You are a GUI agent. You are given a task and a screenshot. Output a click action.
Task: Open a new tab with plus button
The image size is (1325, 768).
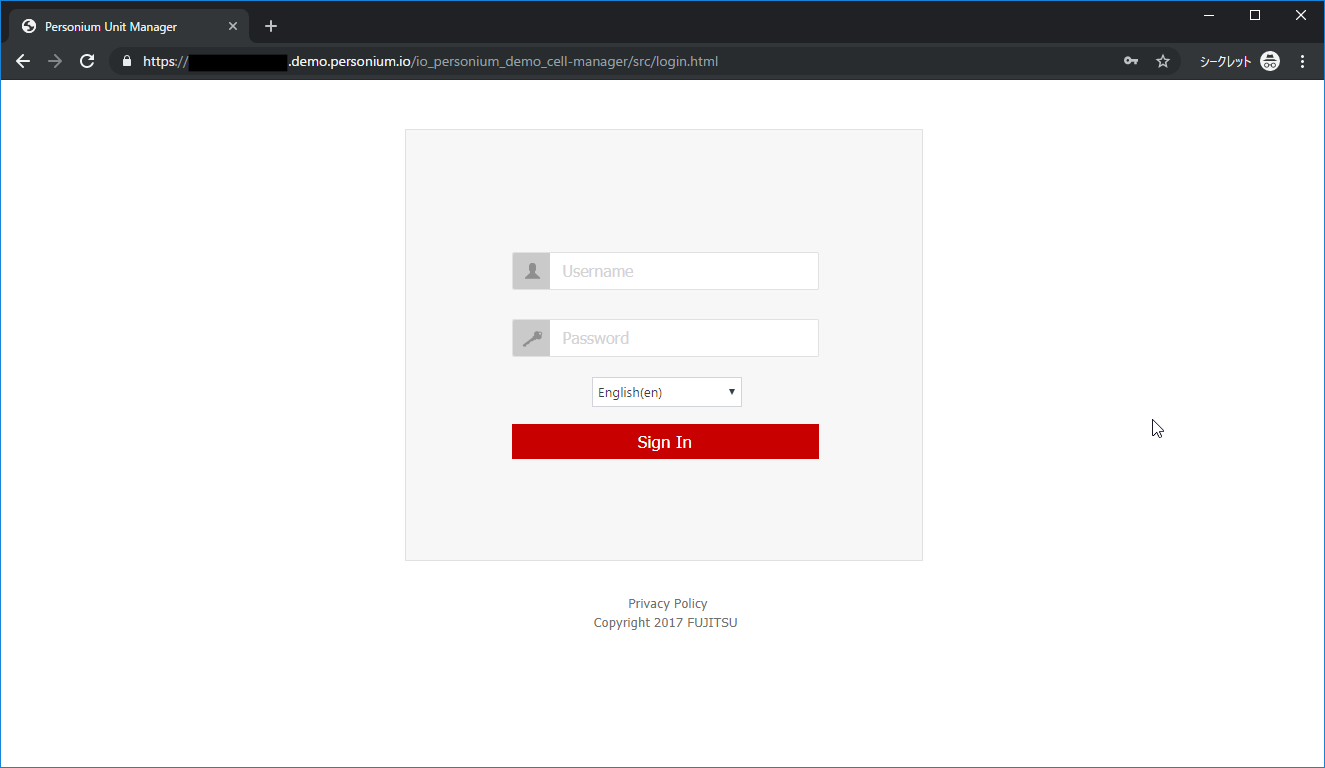271,26
